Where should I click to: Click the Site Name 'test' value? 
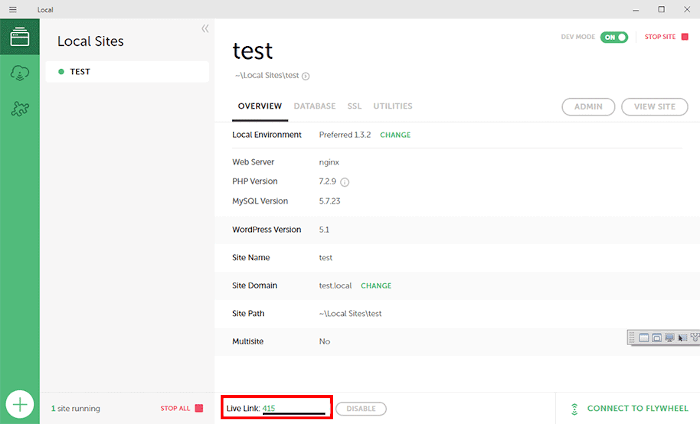pyautogui.click(x=325, y=258)
